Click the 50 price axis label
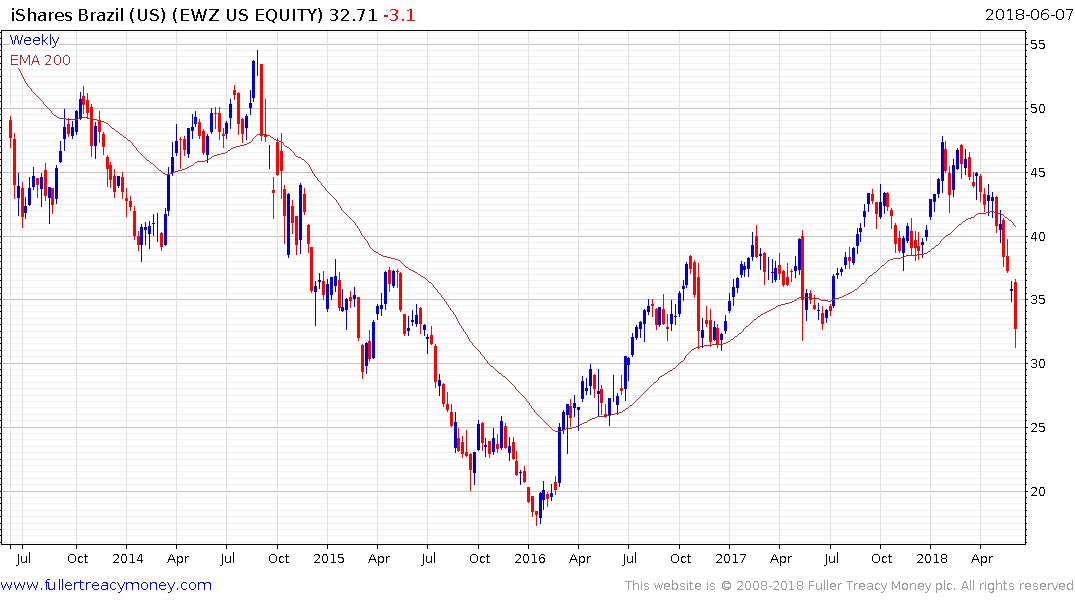Image resolution: width=1075 pixels, height=600 pixels. click(1038, 108)
